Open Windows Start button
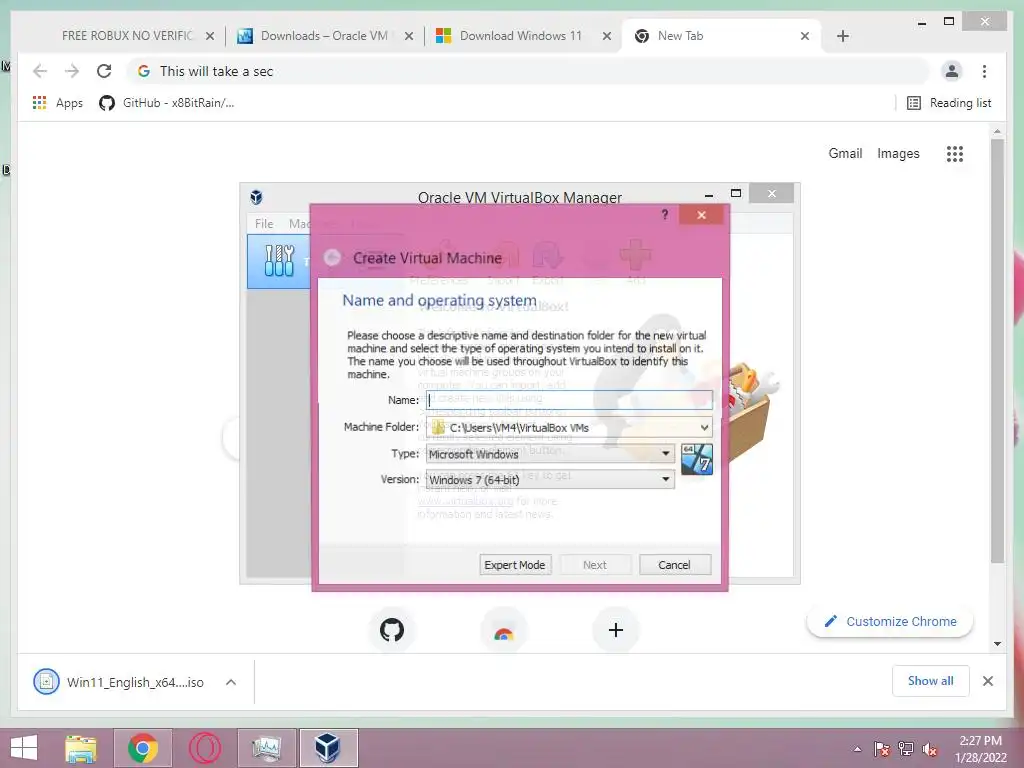 pyautogui.click(x=24, y=748)
